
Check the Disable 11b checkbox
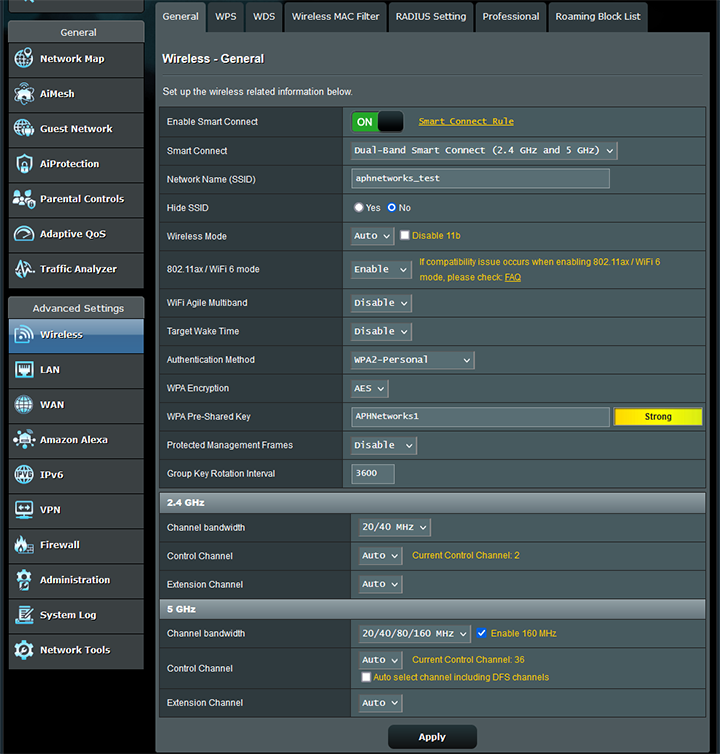(x=405, y=236)
